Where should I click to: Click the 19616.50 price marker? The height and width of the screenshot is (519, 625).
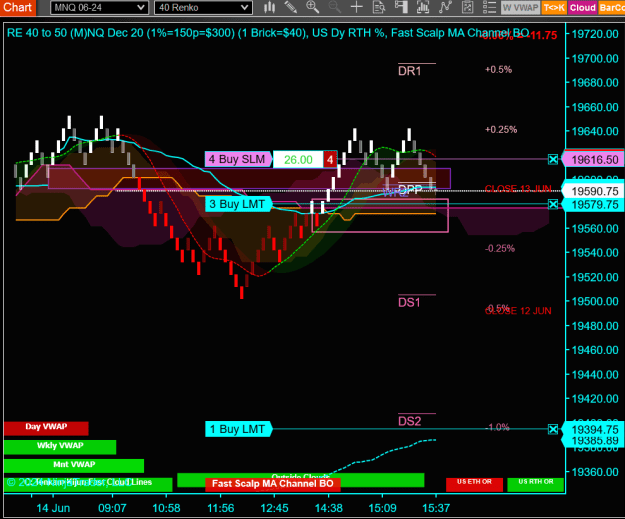[593, 160]
